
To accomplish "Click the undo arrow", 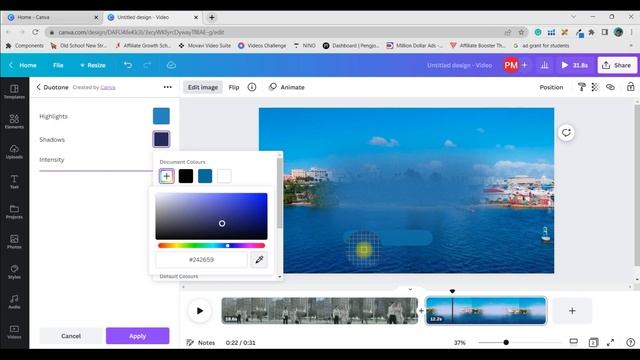I will 128,65.
